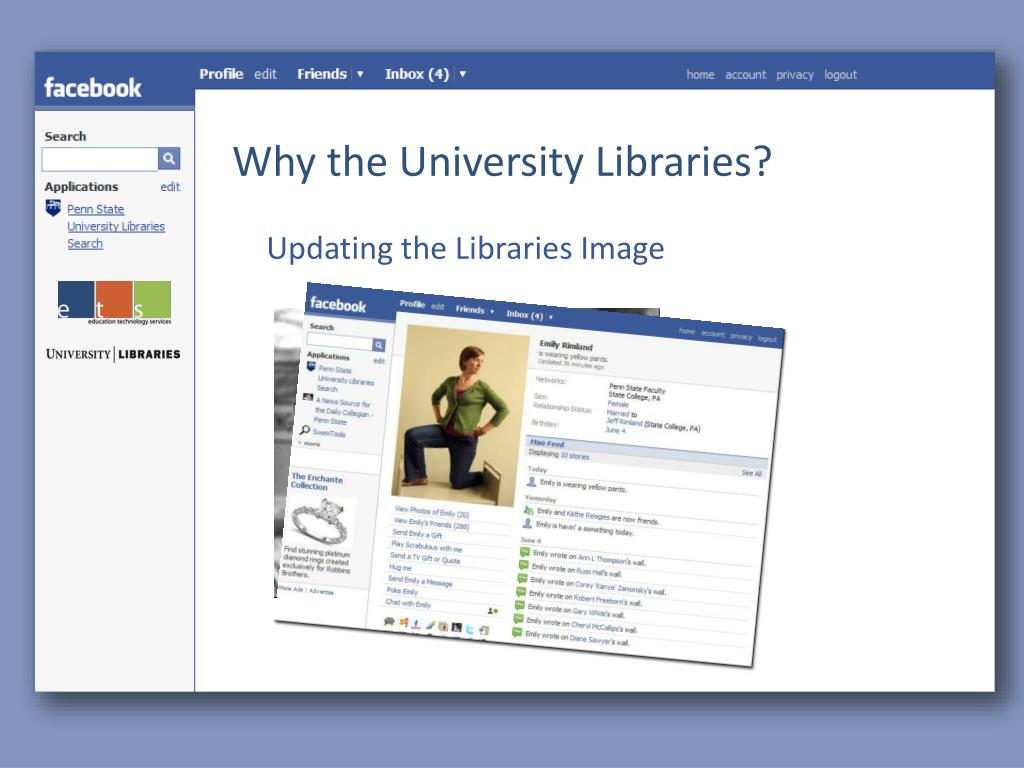This screenshot has height=768, width=1024.
Task: Open SwemTools in the tilted screenshot's applications list
Action: point(329,432)
